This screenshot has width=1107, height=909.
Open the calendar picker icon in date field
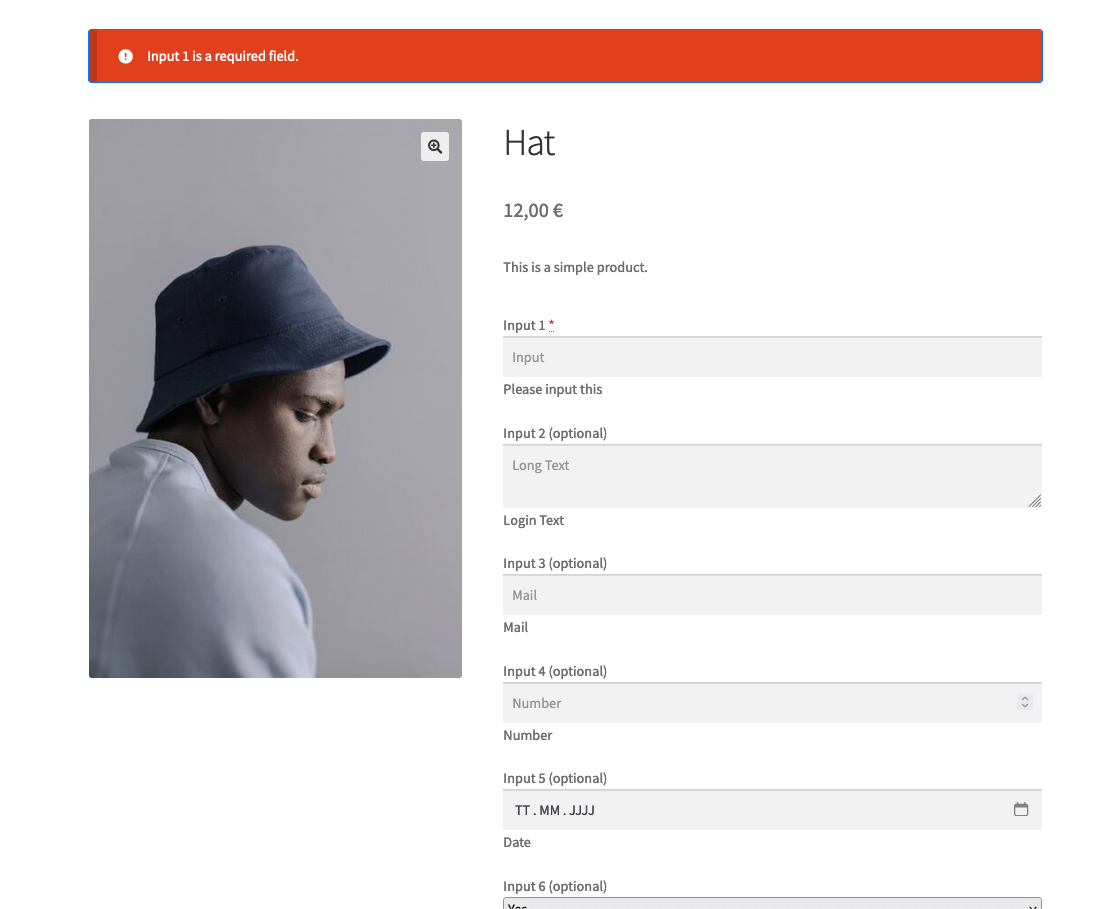coord(1021,809)
